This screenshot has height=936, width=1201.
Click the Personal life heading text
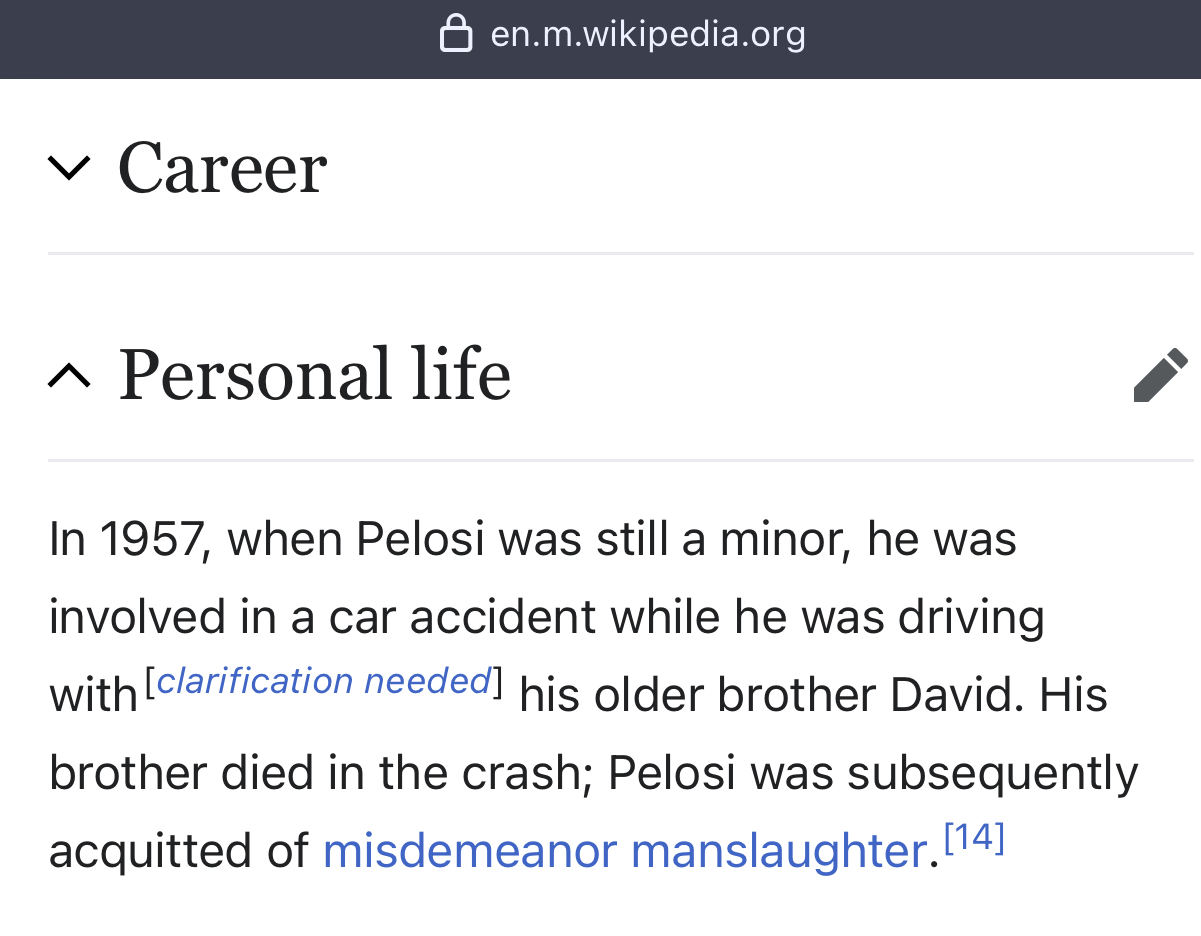314,376
